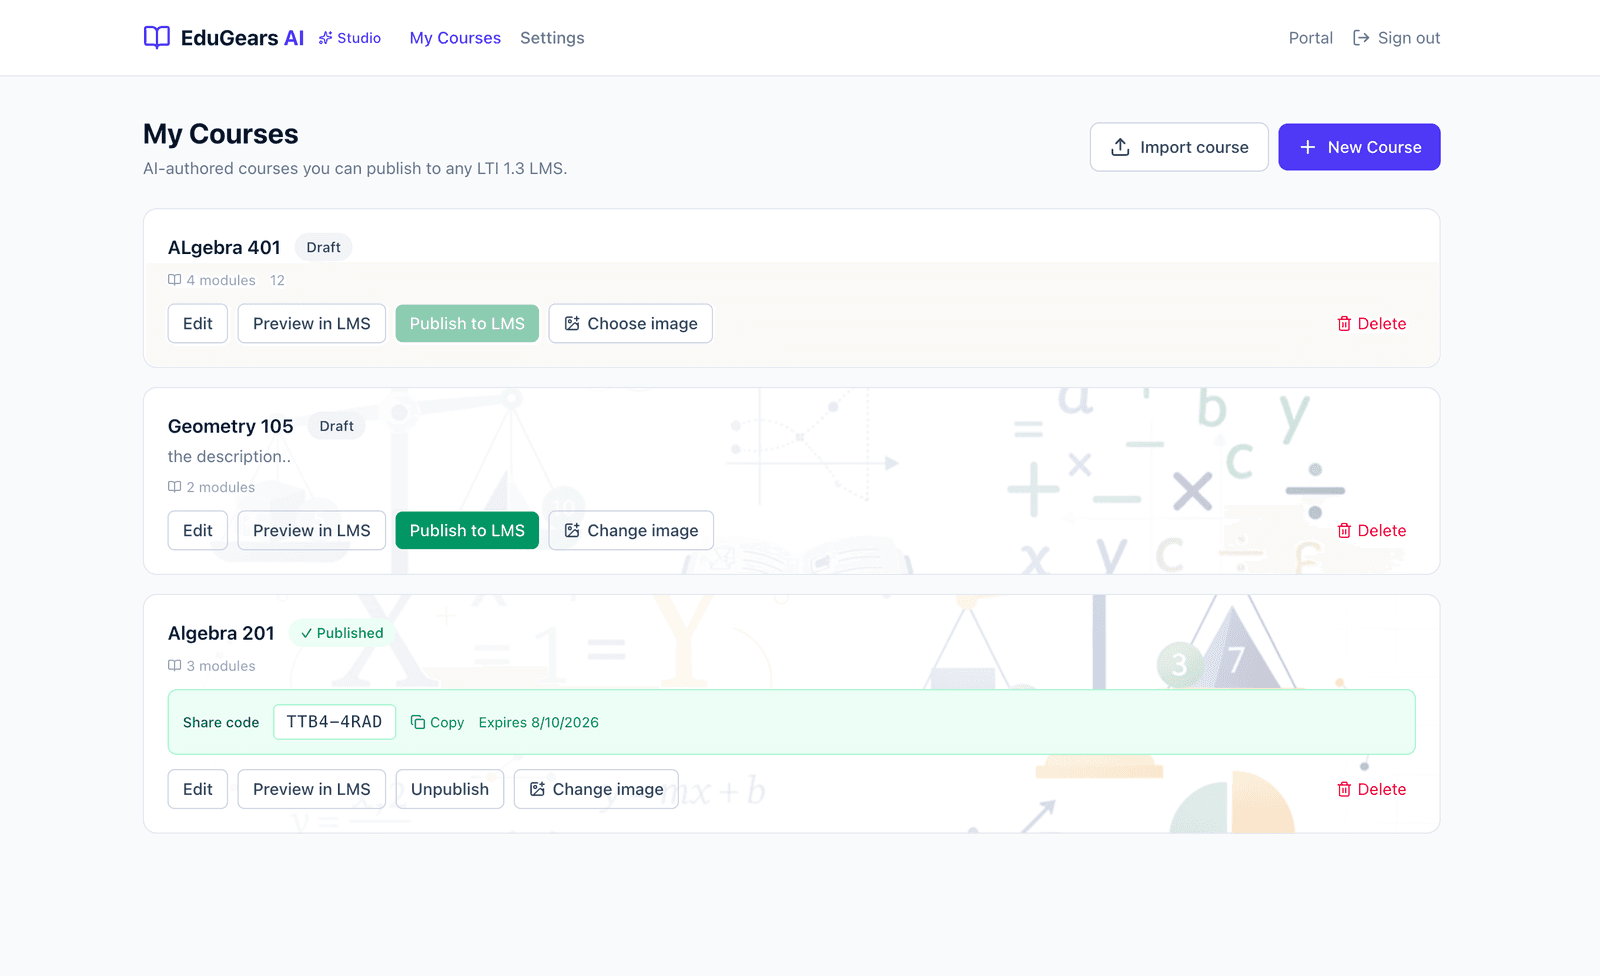Click the EduGears AI book logo icon
Viewport: 1600px width, 976px height.
pos(157,38)
